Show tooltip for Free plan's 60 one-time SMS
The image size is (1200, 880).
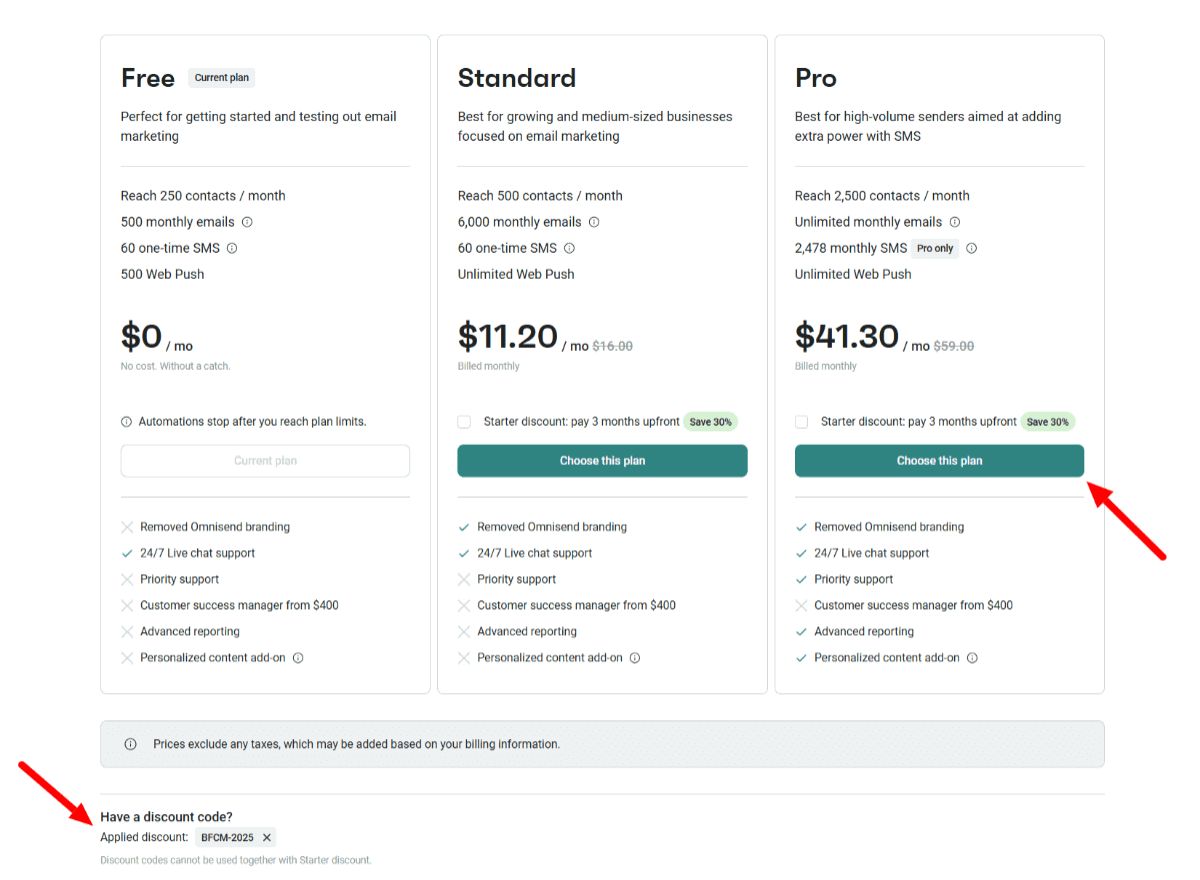tap(231, 247)
